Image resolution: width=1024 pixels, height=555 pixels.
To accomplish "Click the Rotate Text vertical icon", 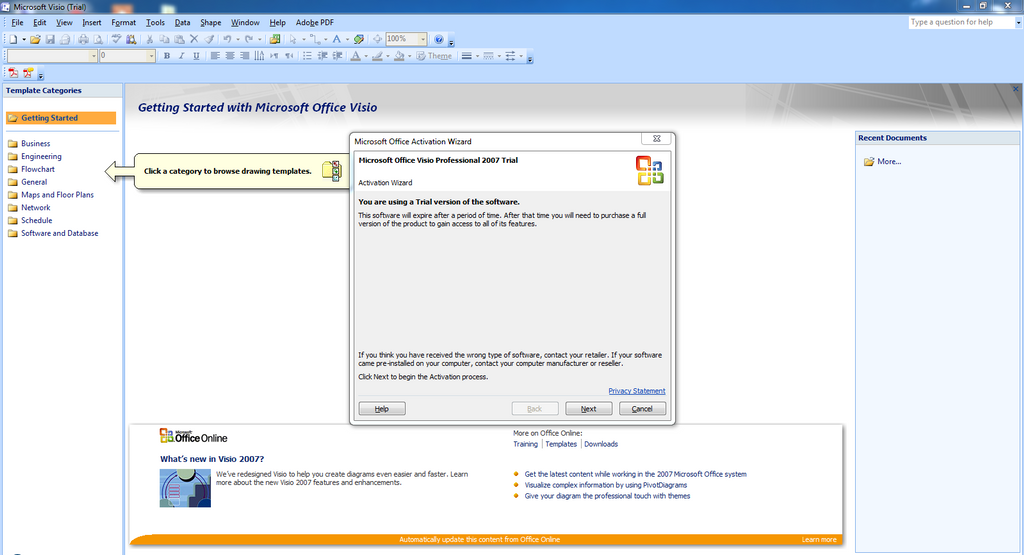I will [x=259, y=56].
